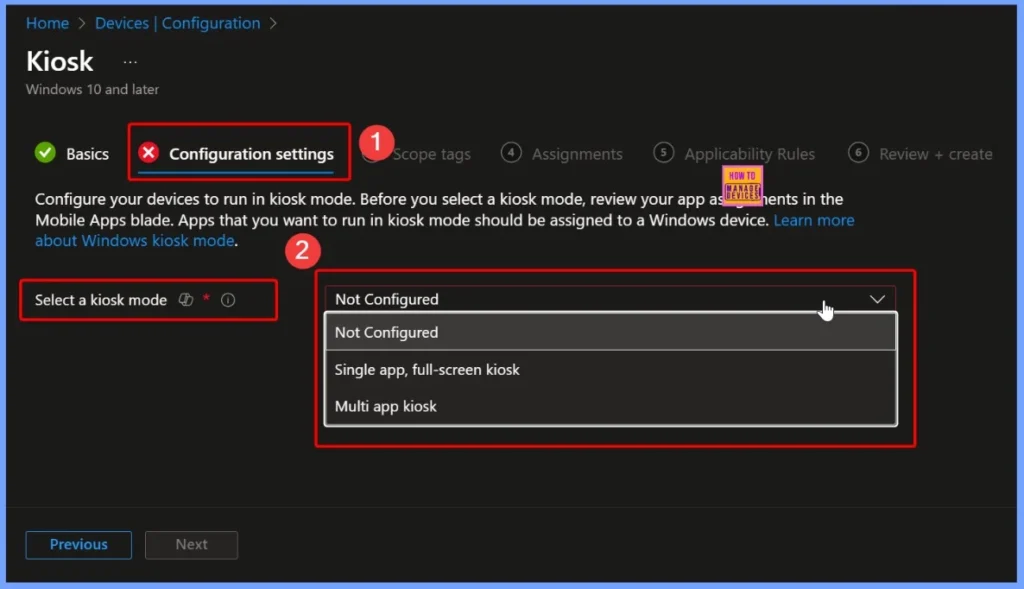Switch to the Assignments tab
Viewport: 1024px width, 589px height.
point(578,153)
